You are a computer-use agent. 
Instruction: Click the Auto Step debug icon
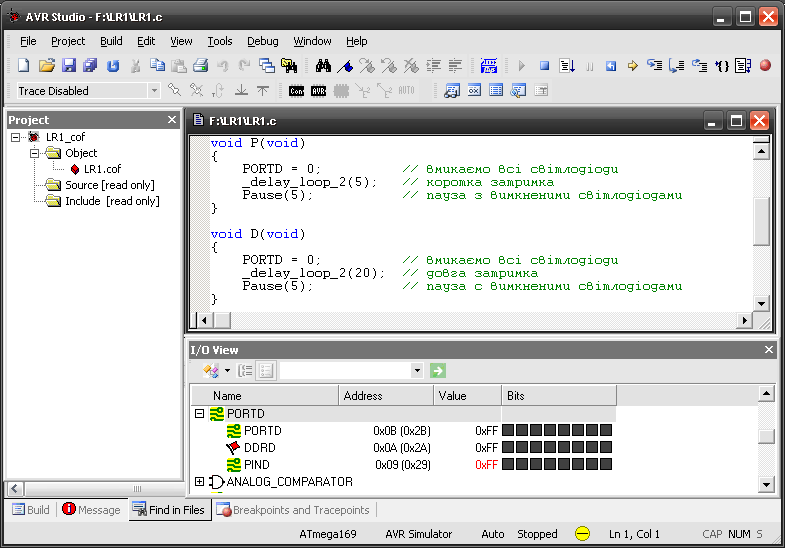(743, 66)
